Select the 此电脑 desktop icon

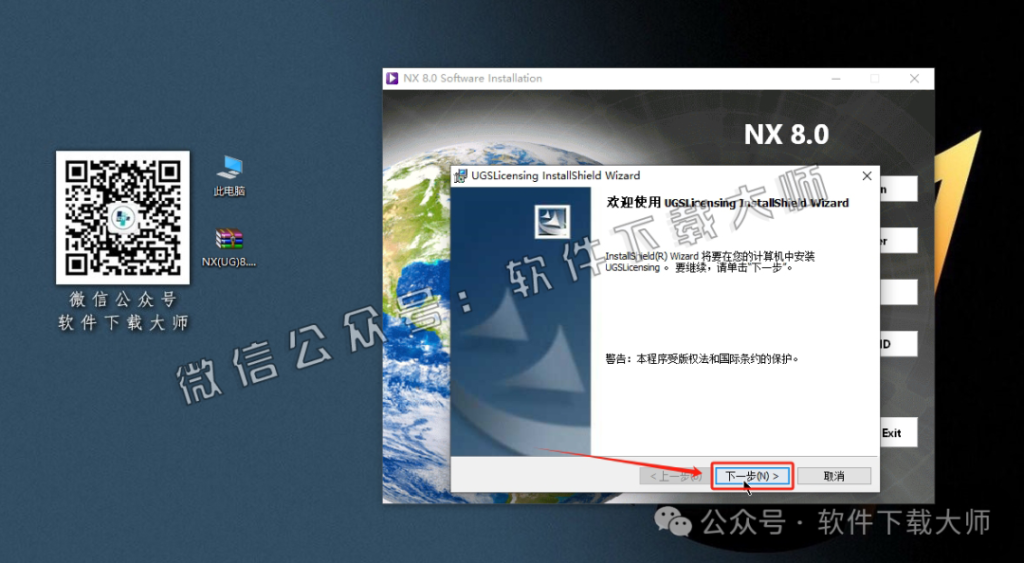pyautogui.click(x=229, y=176)
